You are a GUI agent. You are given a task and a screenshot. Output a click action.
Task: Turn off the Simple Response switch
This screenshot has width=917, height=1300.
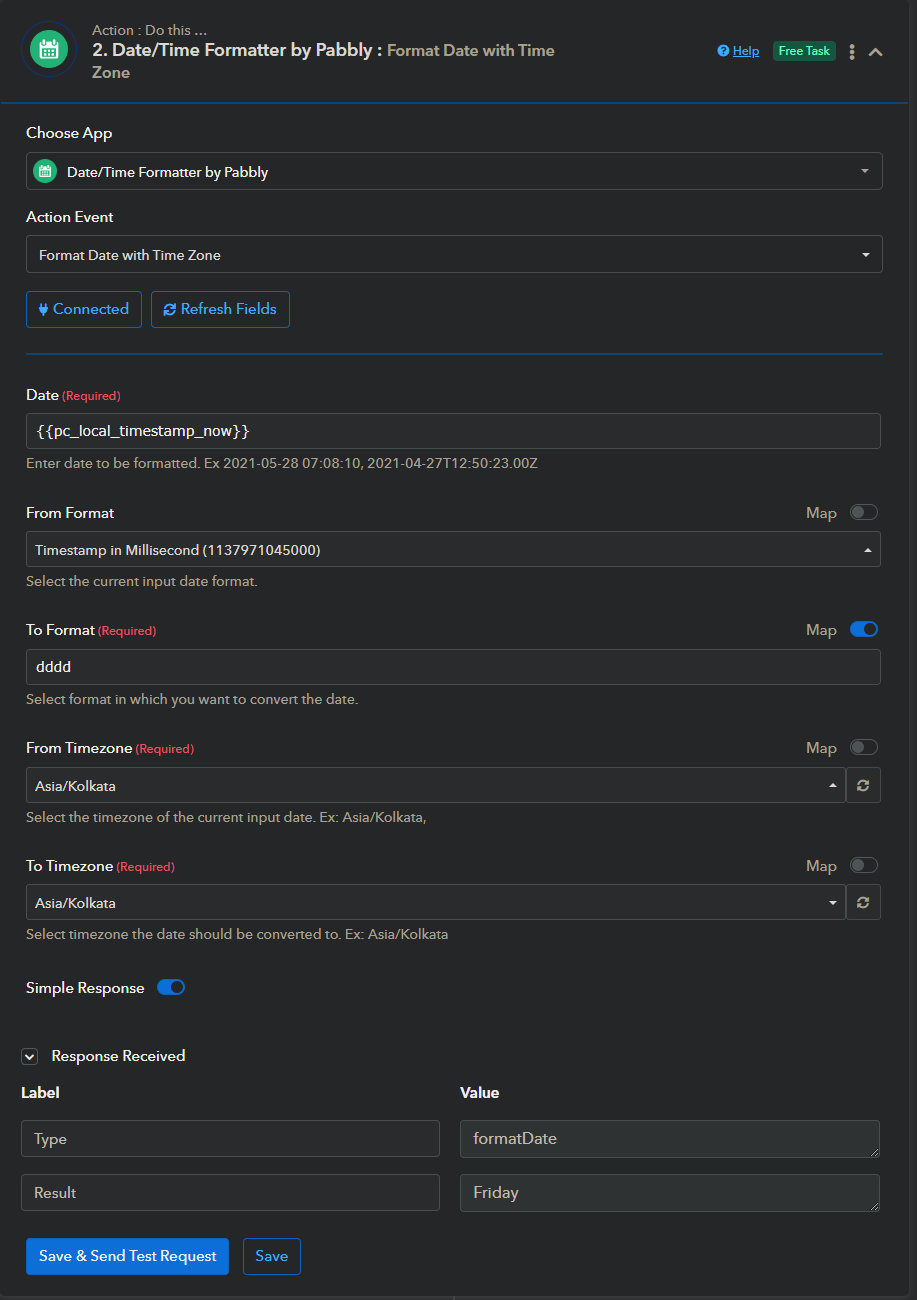click(x=171, y=987)
